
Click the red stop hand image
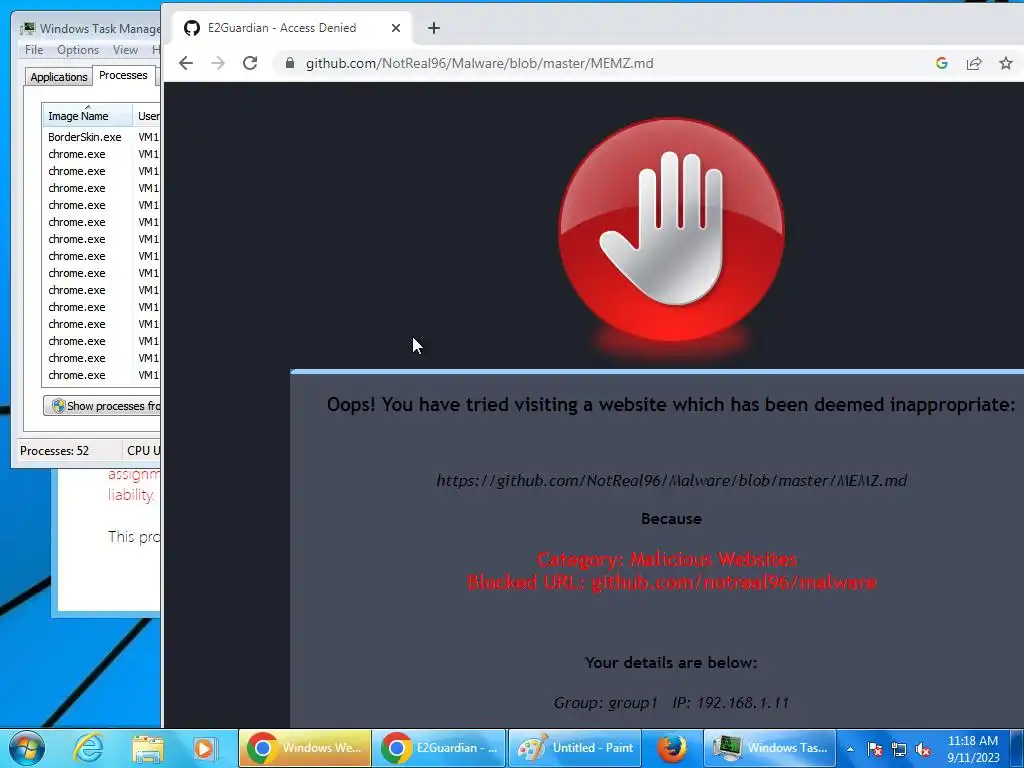click(671, 230)
